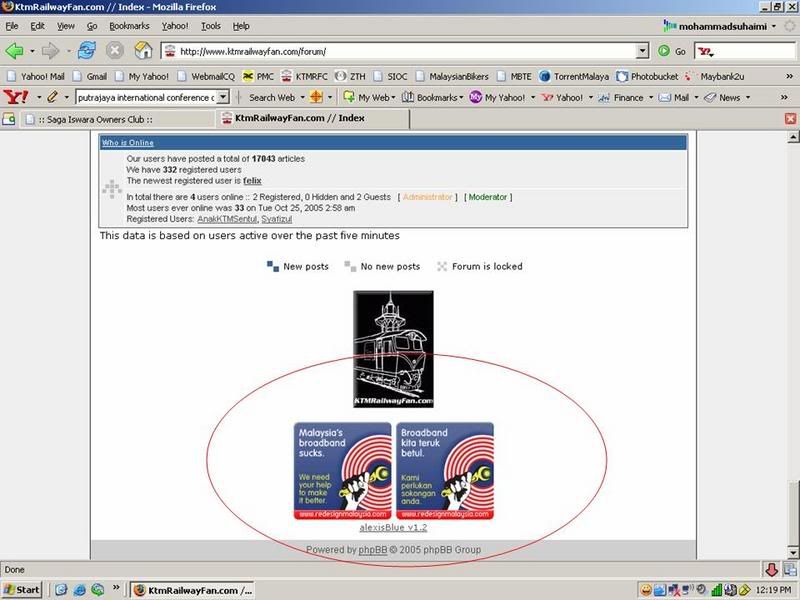Click the KTMRailwayFan.com train logo image
This screenshot has width=800, height=600.
point(393,349)
